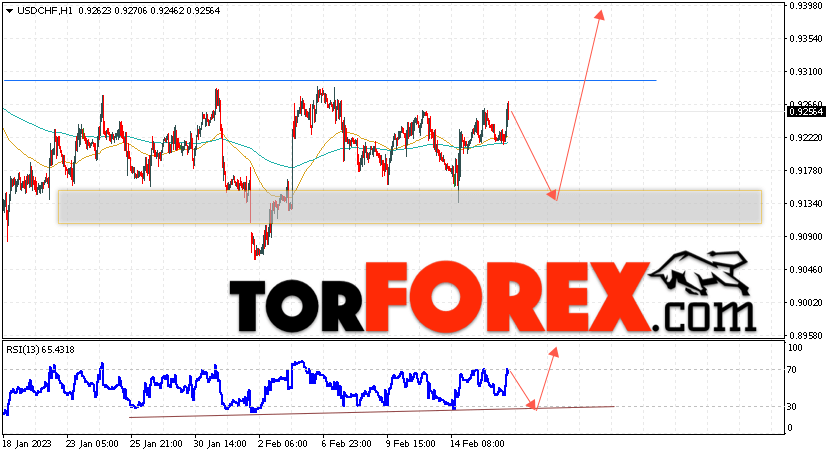The image size is (830, 455).
Task: Select the RSI scale value 70
Action: pos(792,370)
